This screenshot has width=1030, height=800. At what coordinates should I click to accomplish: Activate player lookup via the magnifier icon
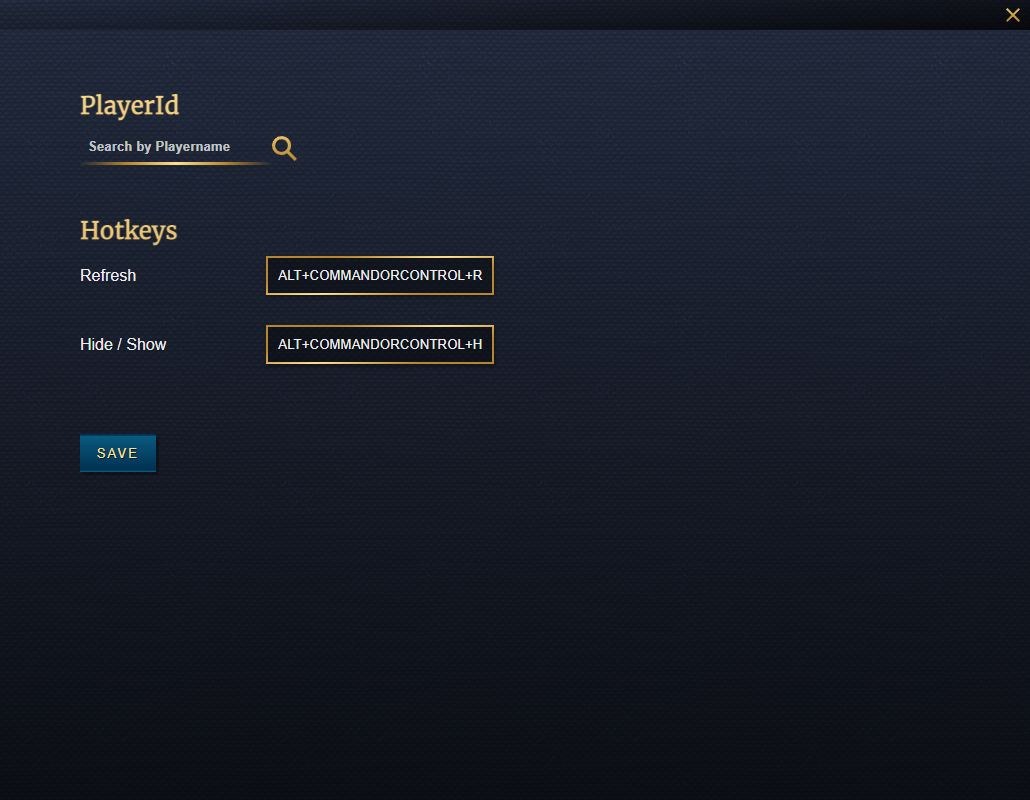tap(283, 147)
